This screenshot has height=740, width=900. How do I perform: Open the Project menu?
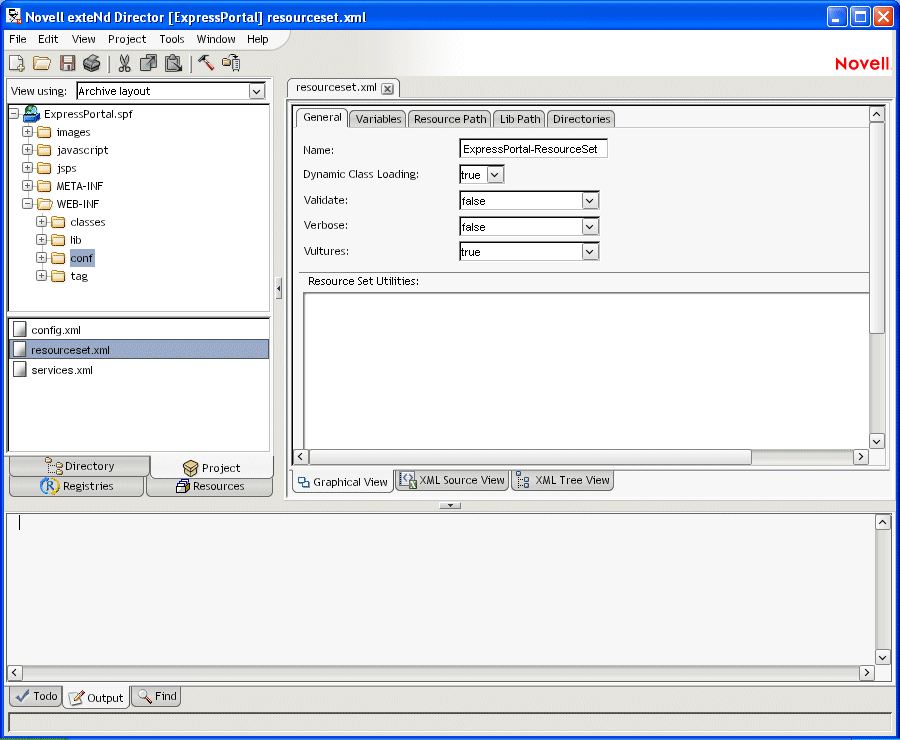tap(127, 39)
